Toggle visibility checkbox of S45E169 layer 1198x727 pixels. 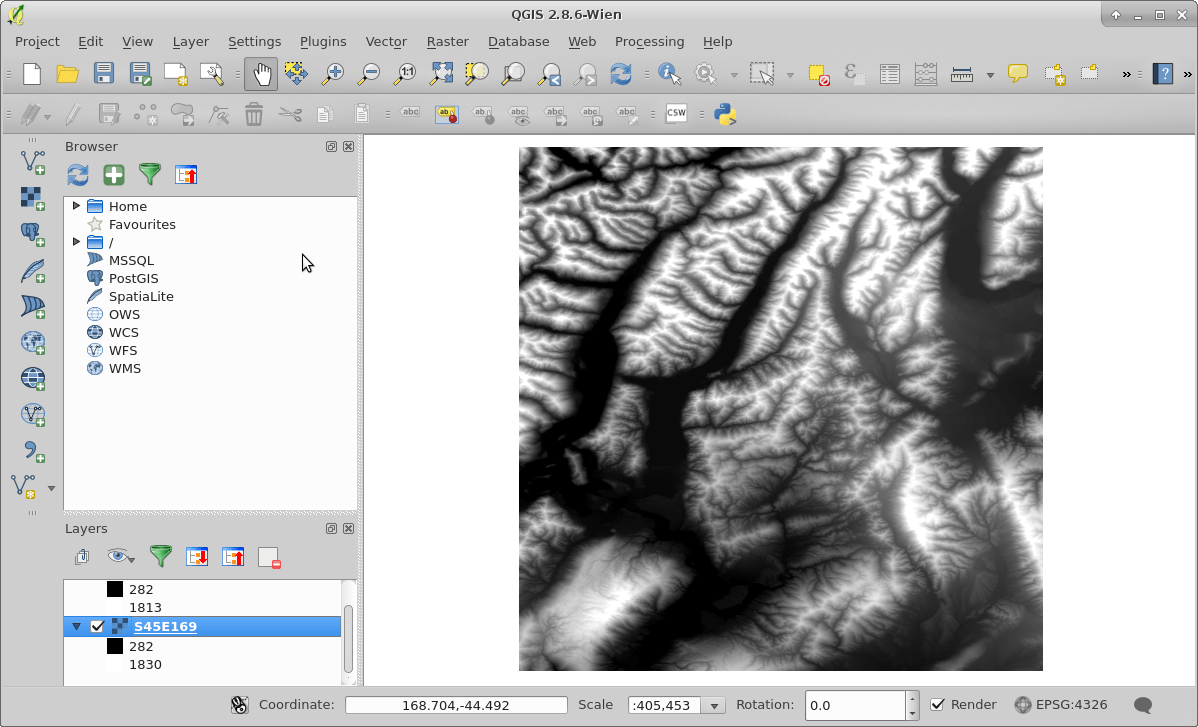(x=97, y=626)
